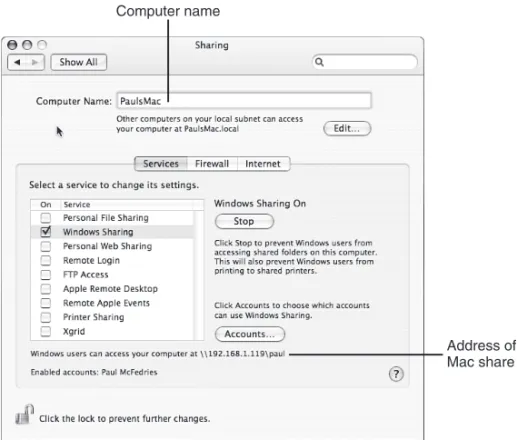The image size is (517, 440).
Task: Select the FTP Access row
Action: (x=112, y=275)
